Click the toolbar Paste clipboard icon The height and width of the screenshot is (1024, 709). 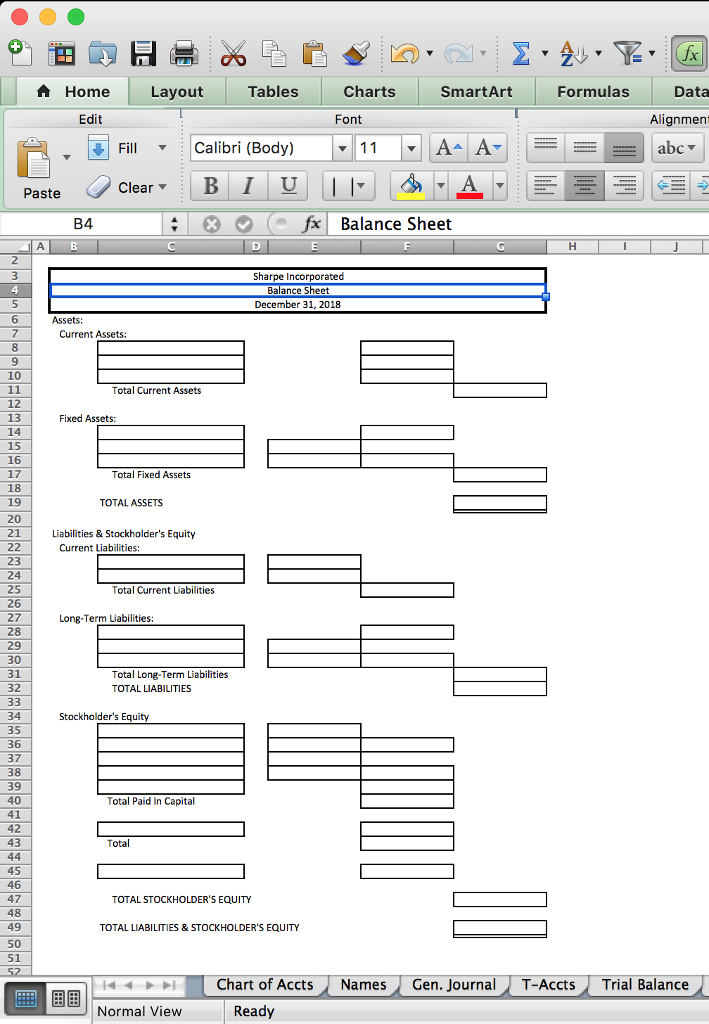[x=315, y=54]
